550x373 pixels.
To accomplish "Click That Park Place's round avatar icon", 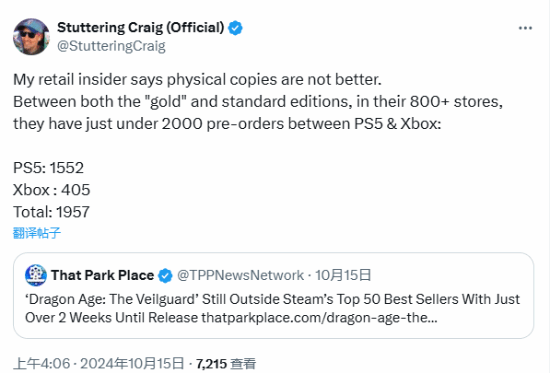I will (36, 275).
